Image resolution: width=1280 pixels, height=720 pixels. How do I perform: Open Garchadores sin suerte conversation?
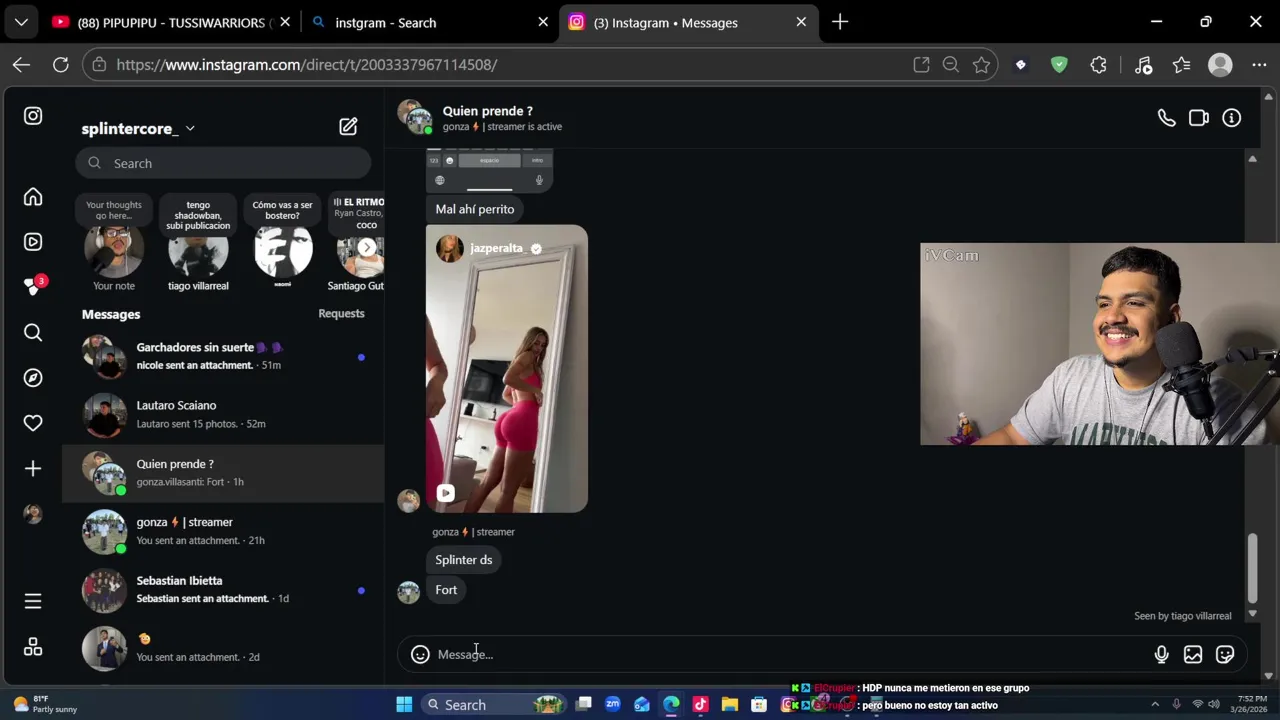coord(223,356)
